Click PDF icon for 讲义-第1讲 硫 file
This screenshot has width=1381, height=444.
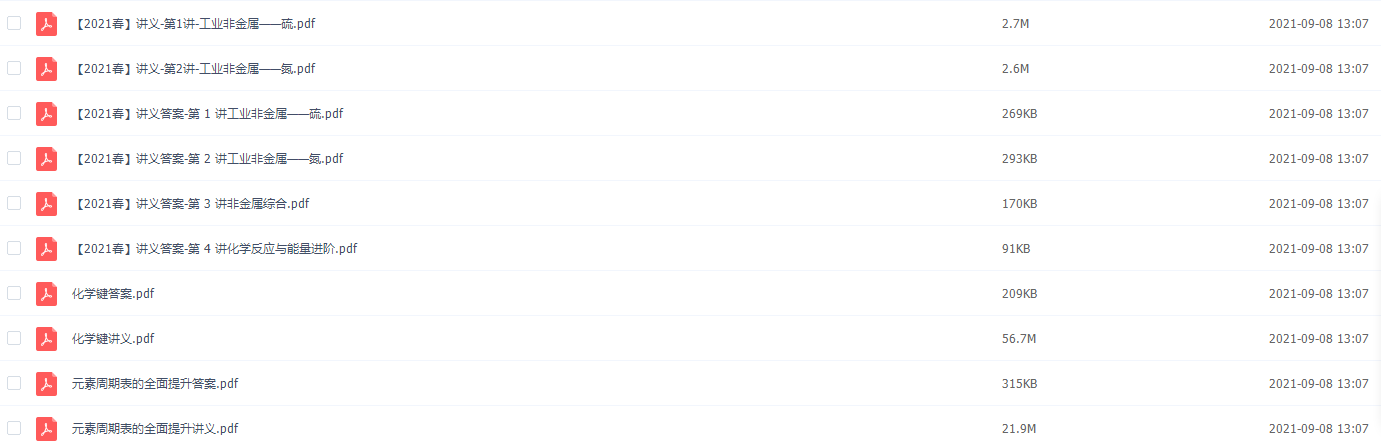46,24
